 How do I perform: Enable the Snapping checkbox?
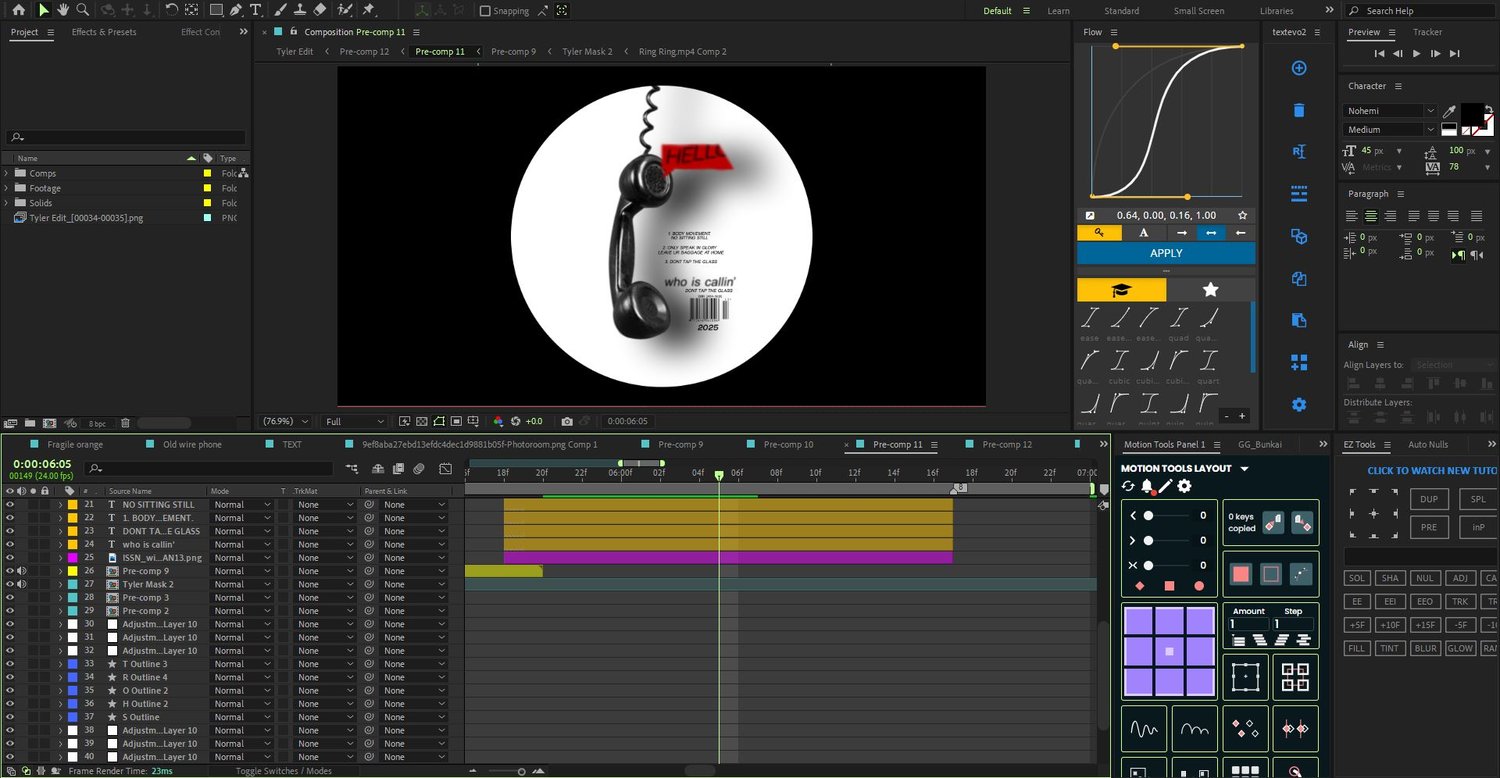[486, 11]
